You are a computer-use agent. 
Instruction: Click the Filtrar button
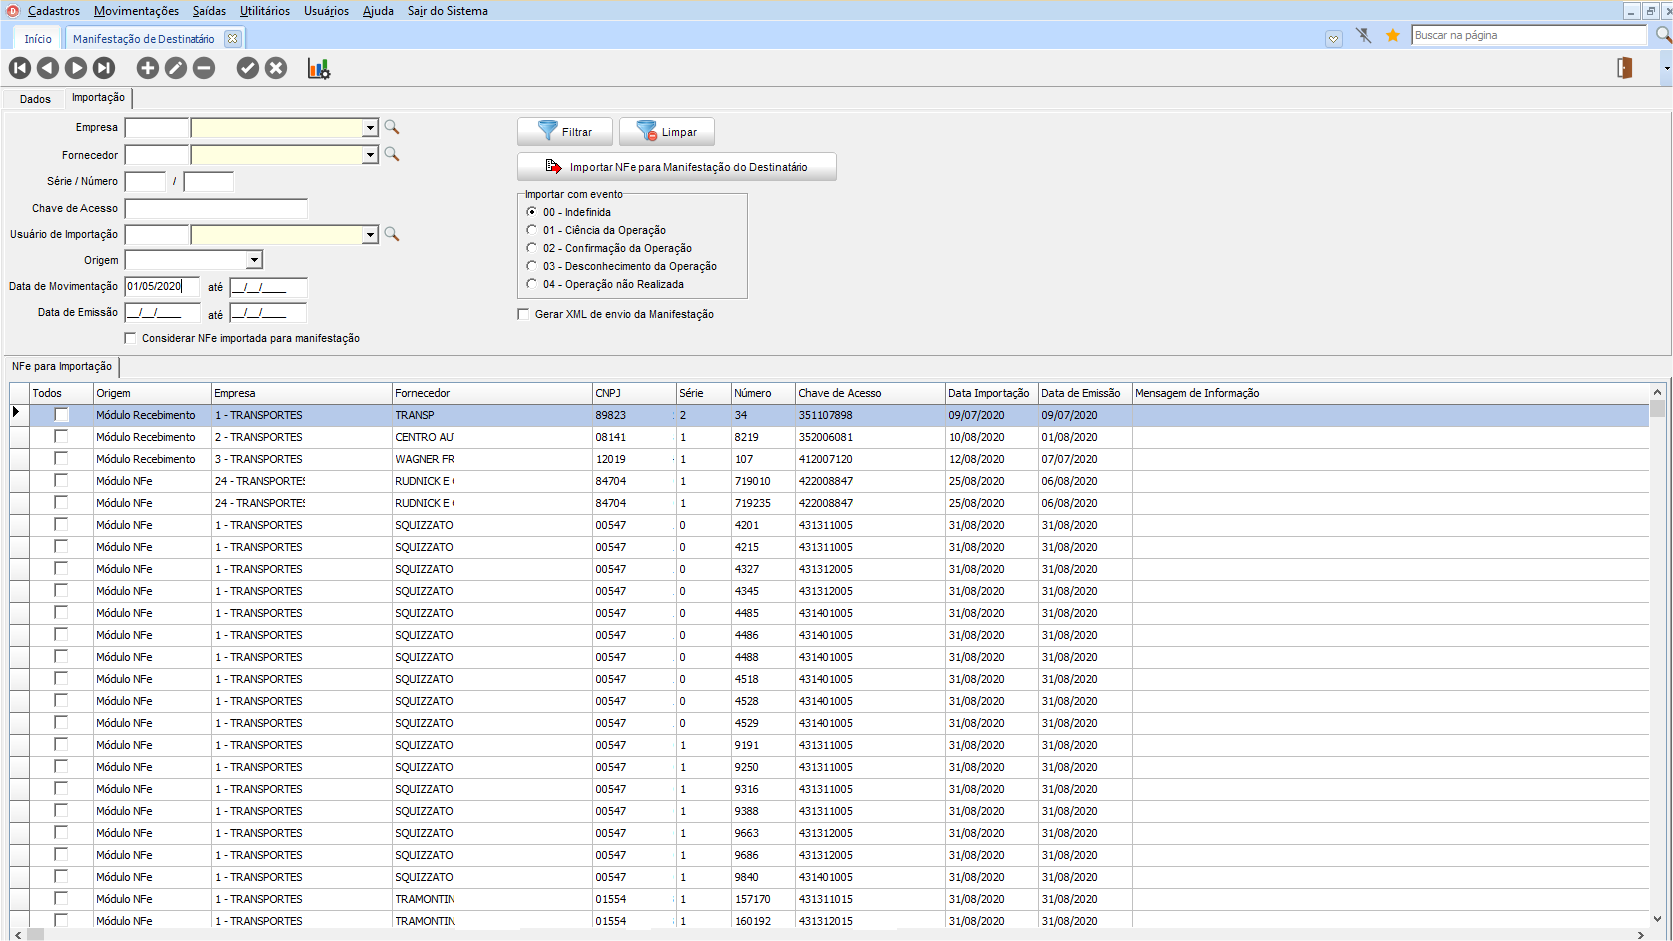[565, 132]
